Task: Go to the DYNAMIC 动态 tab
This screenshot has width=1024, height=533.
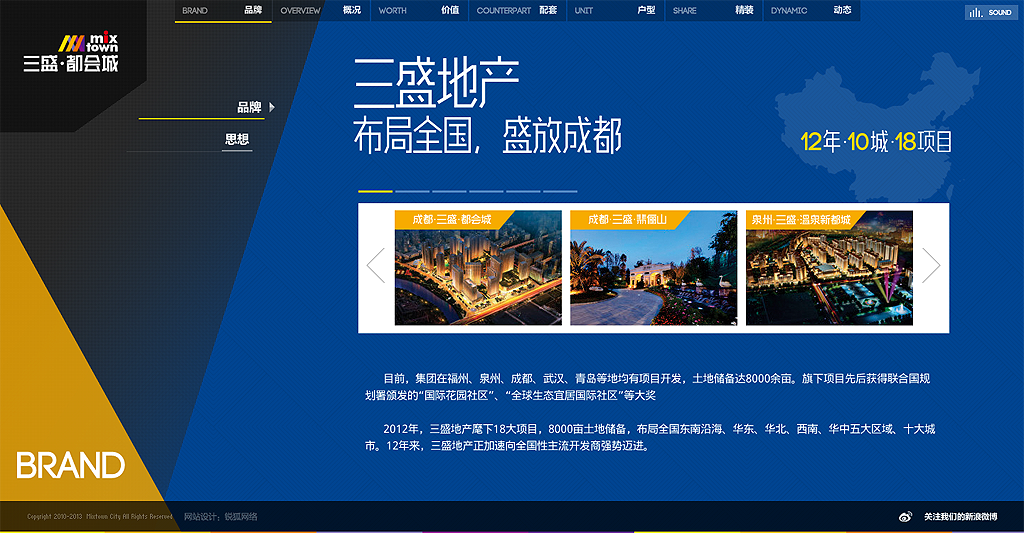Action: tap(810, 11)
